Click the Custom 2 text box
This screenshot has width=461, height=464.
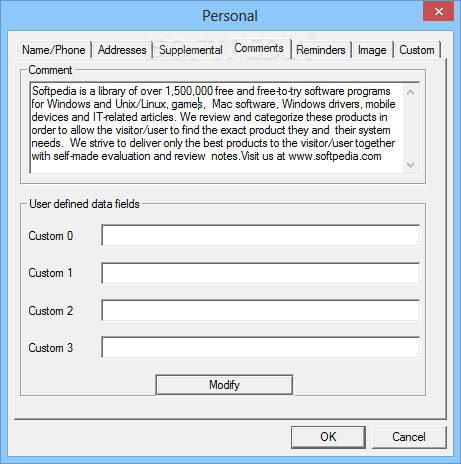[x=260, y=310]
